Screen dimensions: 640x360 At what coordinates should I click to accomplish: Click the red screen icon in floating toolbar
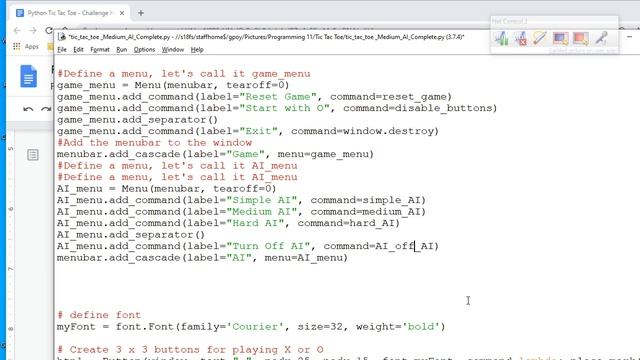click(x=580, y=38)
